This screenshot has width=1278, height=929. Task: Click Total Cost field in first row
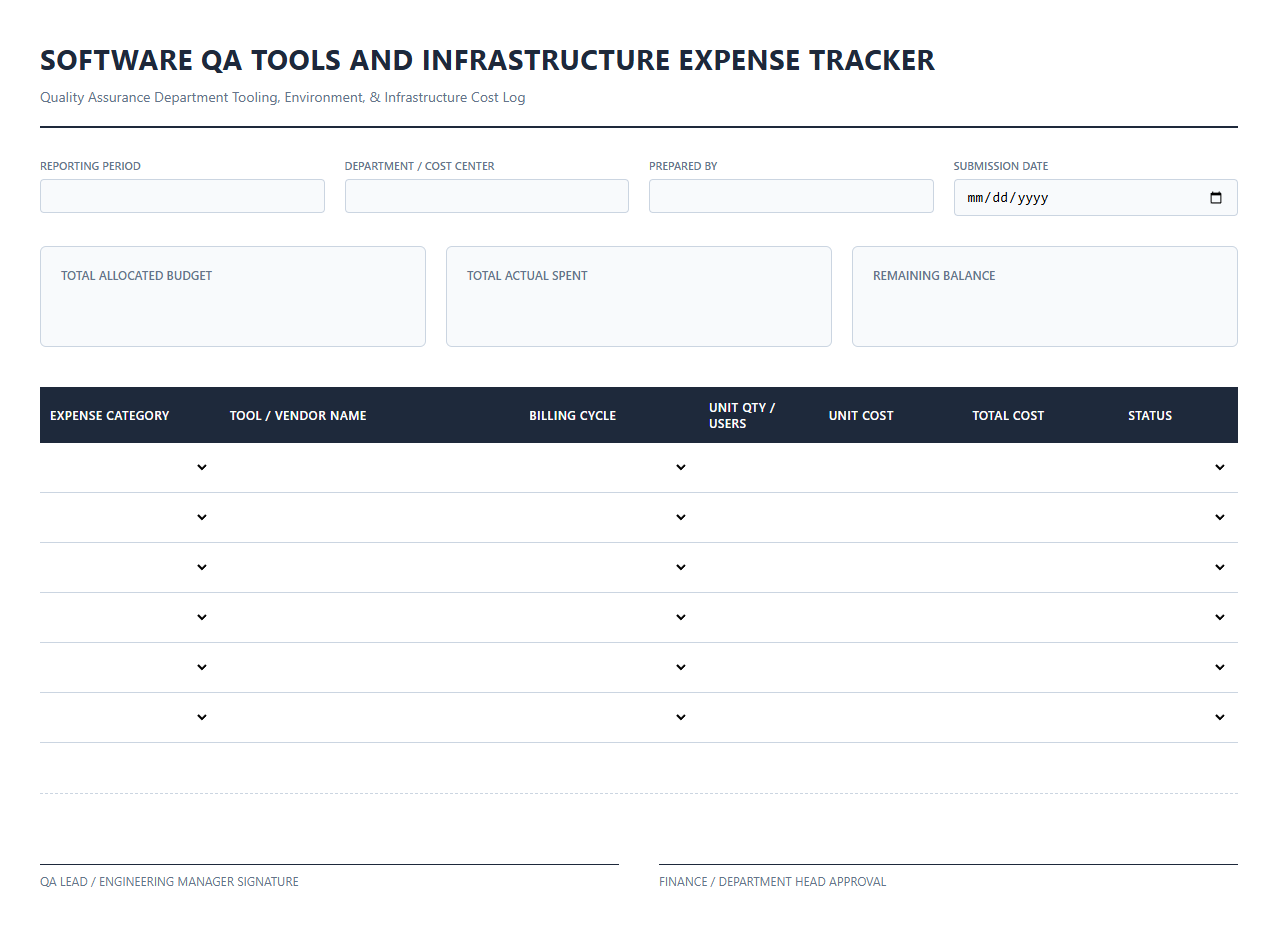(x=1040, y=467)
